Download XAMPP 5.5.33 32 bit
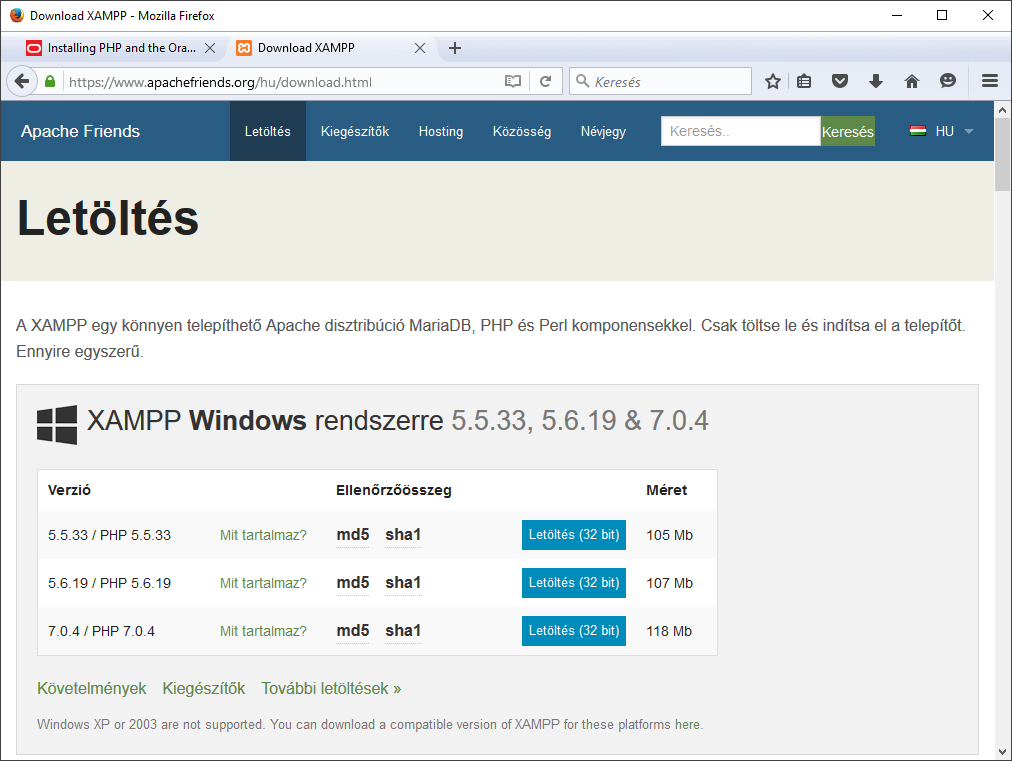This screenshot has width=1012, height=761. click(574, 534)
